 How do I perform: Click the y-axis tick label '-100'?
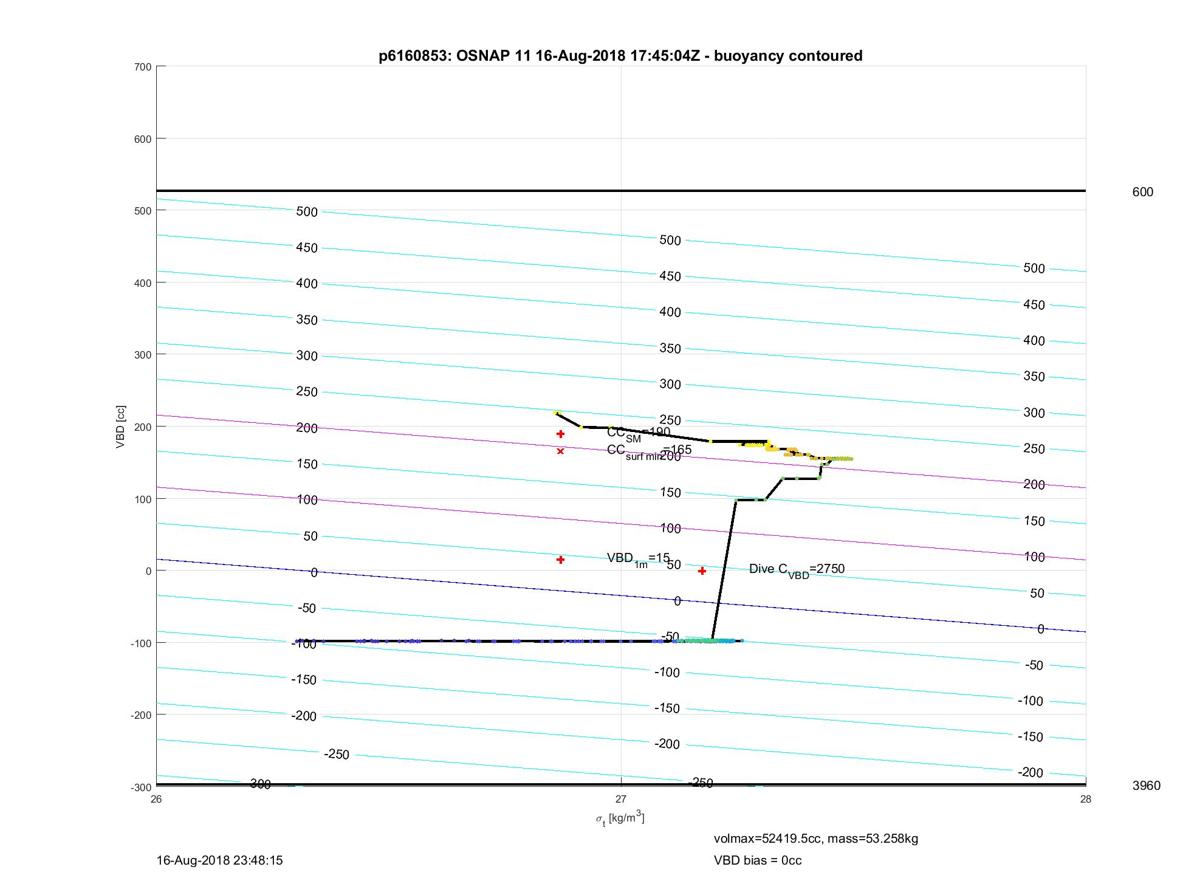tap(140, 643)
